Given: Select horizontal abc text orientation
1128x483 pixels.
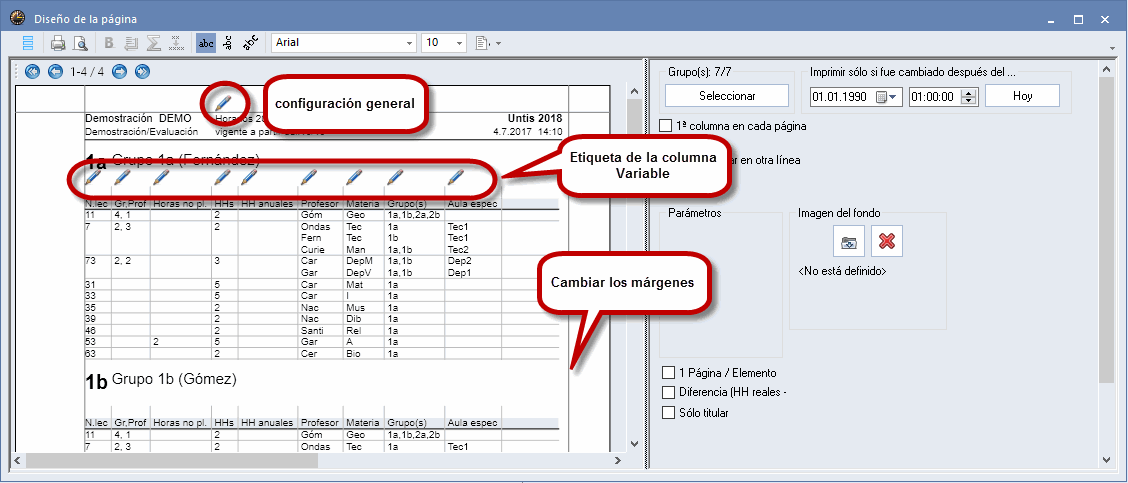Looking at the screenshot, I should [x=206, y=43].
